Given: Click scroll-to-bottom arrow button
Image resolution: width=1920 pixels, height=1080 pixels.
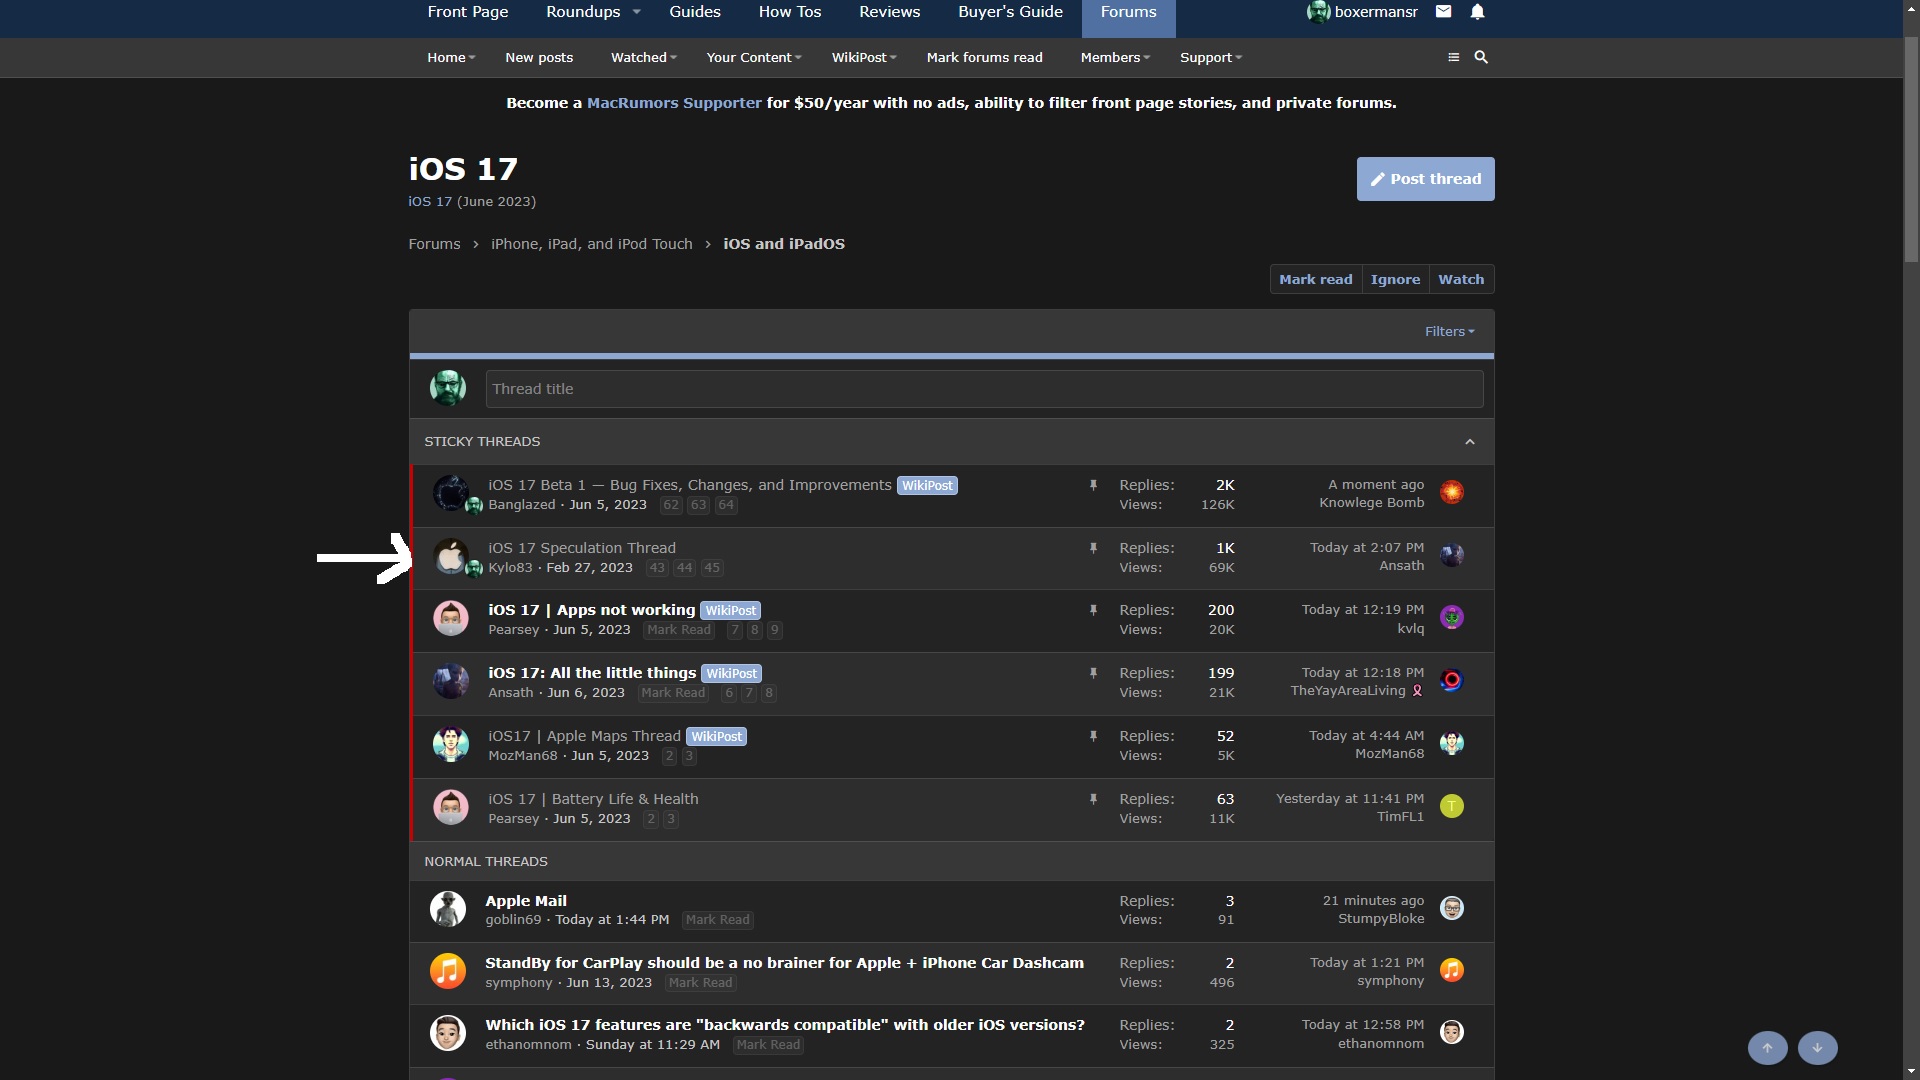Looking at the screenshot, I should 1817,1048.
